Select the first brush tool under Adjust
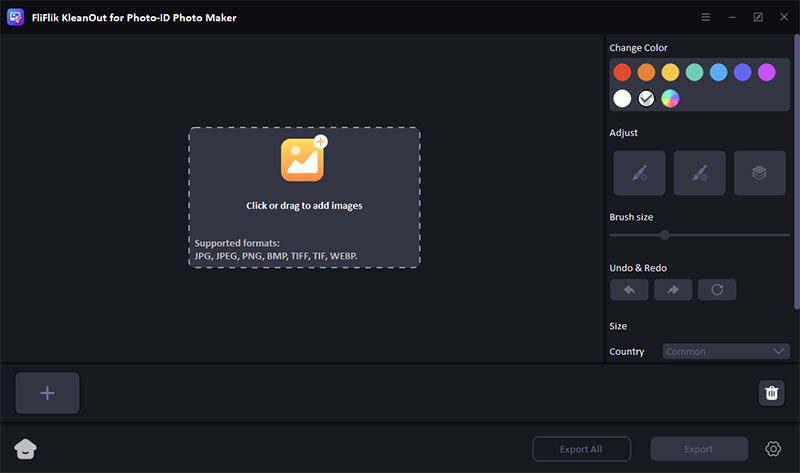The height and width of the screenshot is (473, 800). [x=639, y=173]
